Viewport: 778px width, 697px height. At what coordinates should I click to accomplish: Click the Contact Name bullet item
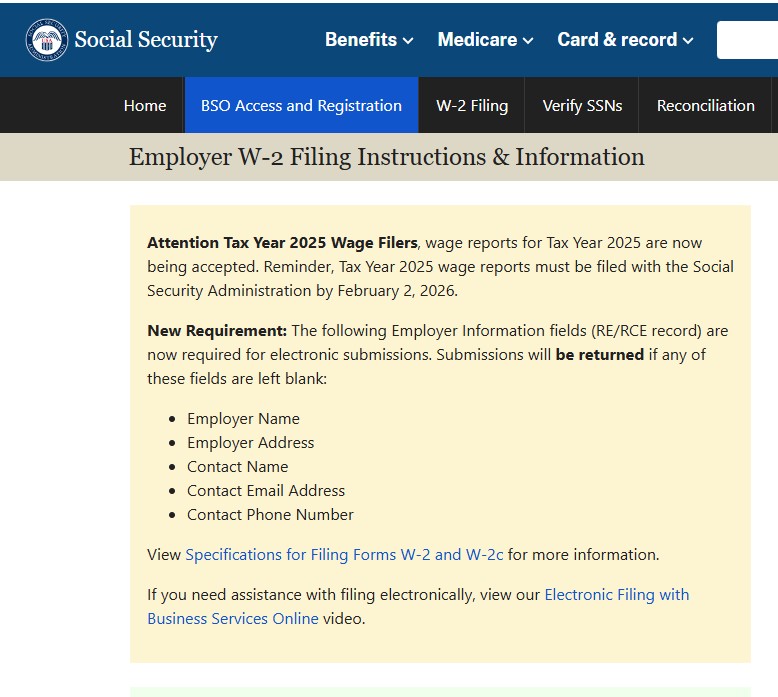click(237, 466)
